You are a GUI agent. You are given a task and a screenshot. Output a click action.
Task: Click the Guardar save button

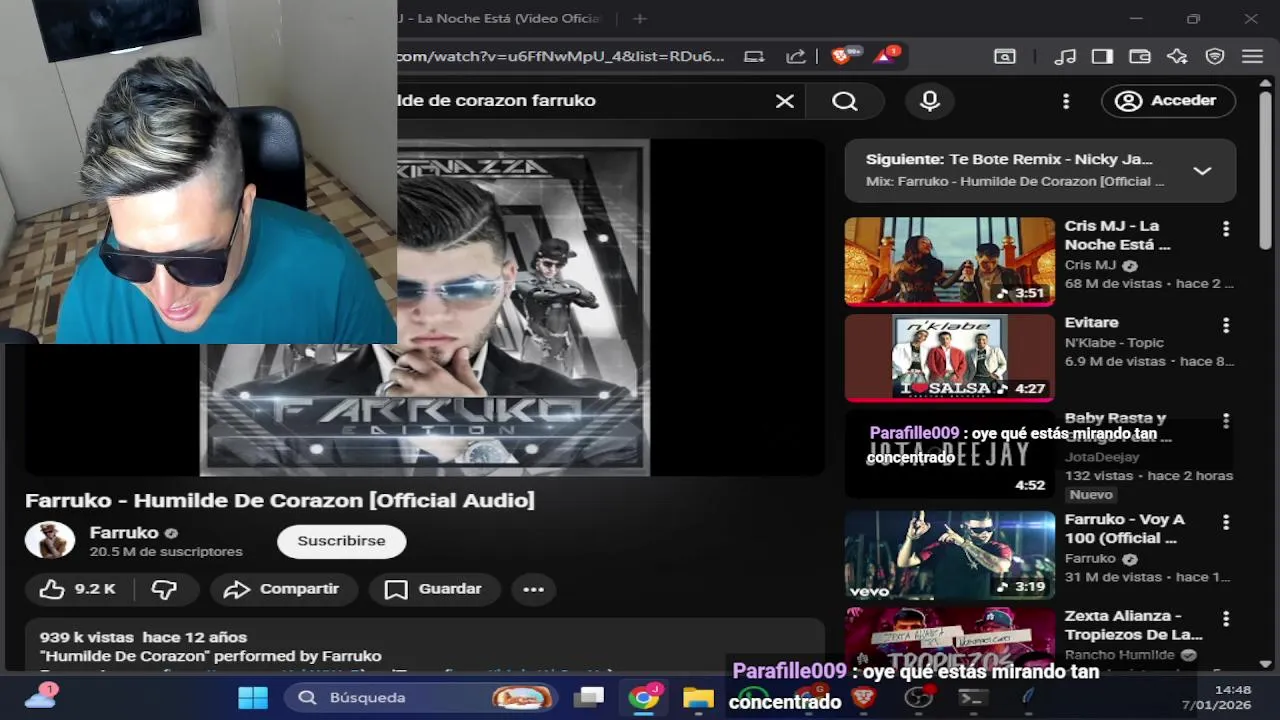pos(433,589)
